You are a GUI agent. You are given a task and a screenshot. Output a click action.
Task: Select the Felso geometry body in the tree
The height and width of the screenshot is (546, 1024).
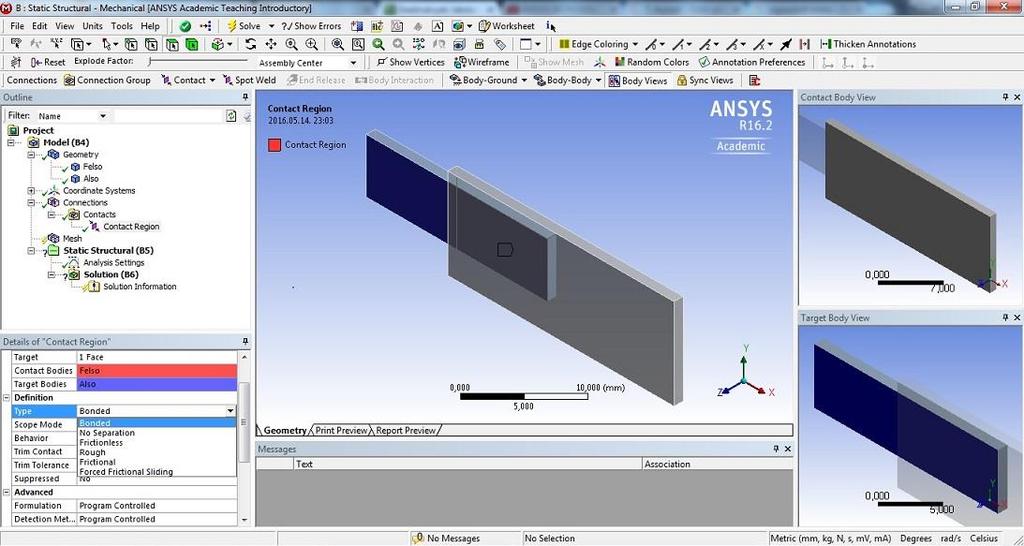[92, 167]
